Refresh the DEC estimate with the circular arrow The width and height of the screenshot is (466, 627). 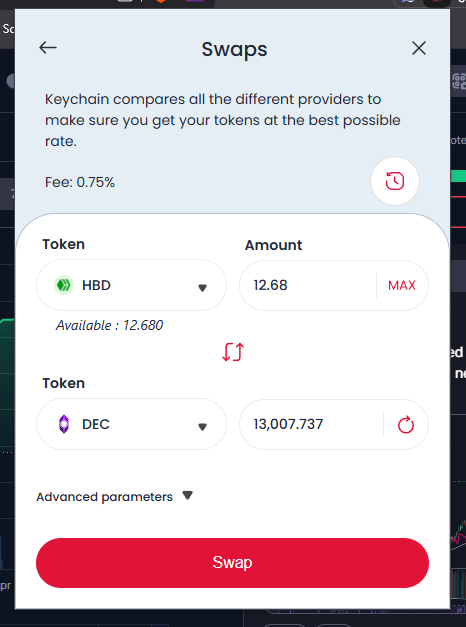pyautogui.click(x=406, y=424)
